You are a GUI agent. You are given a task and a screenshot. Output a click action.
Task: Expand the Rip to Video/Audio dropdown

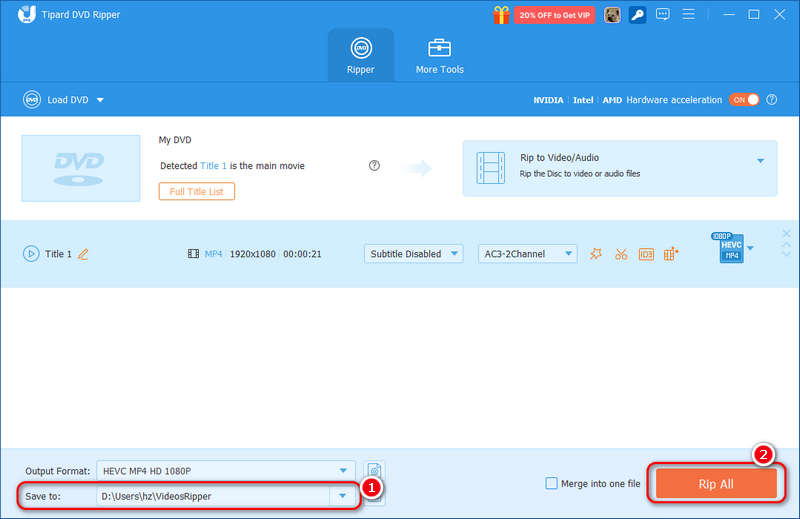click(761, 161)
